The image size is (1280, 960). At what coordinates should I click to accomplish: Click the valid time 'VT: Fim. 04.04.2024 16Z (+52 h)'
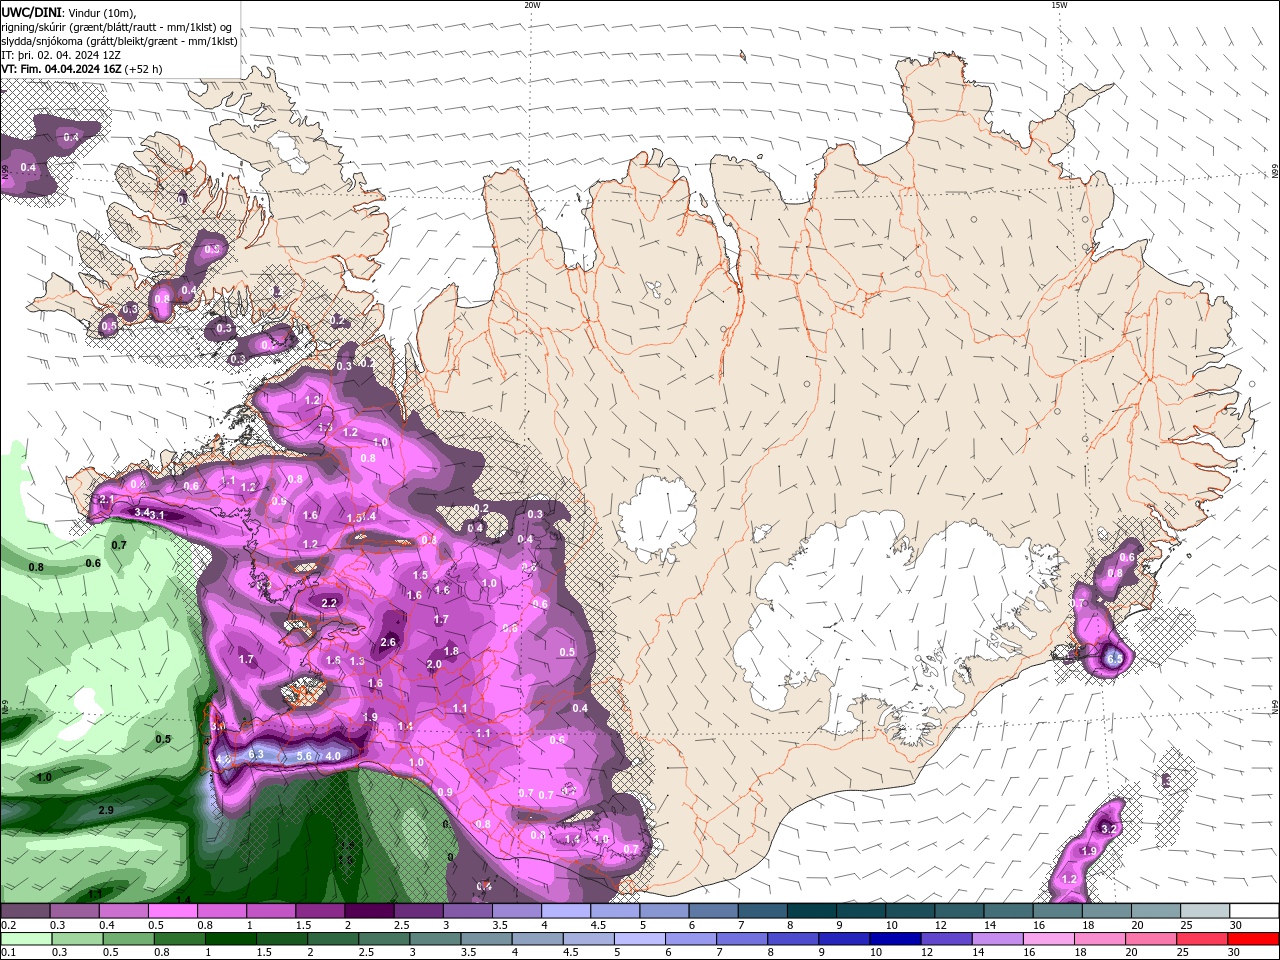point(82,69)
